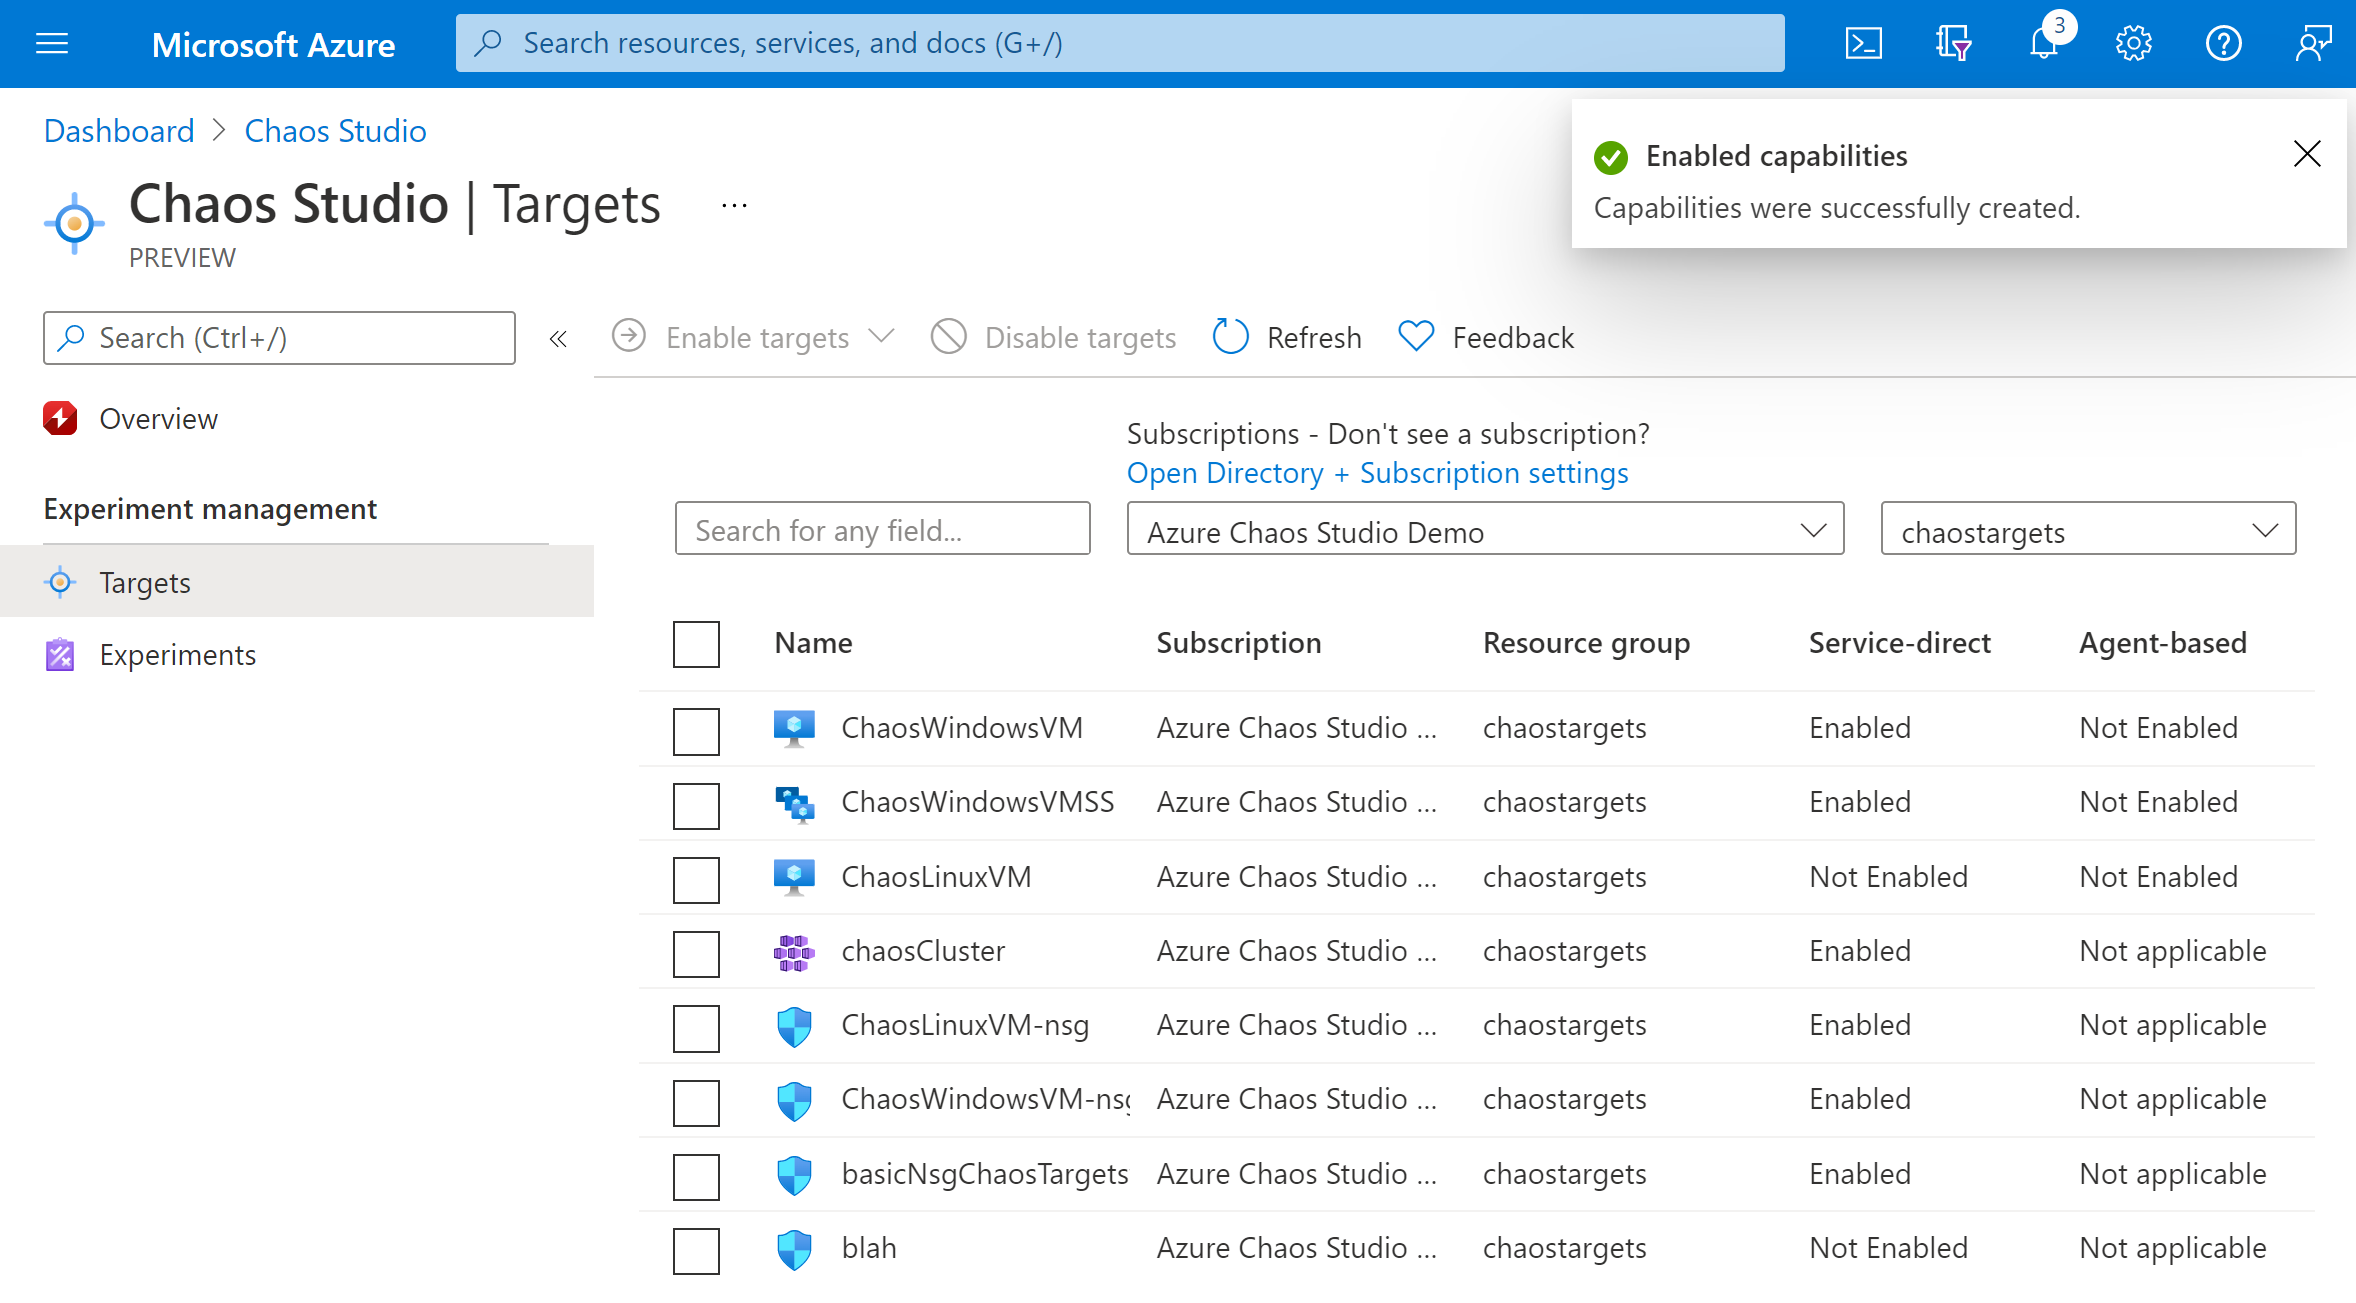Click the Overview navigation icon

coord(58,419)
